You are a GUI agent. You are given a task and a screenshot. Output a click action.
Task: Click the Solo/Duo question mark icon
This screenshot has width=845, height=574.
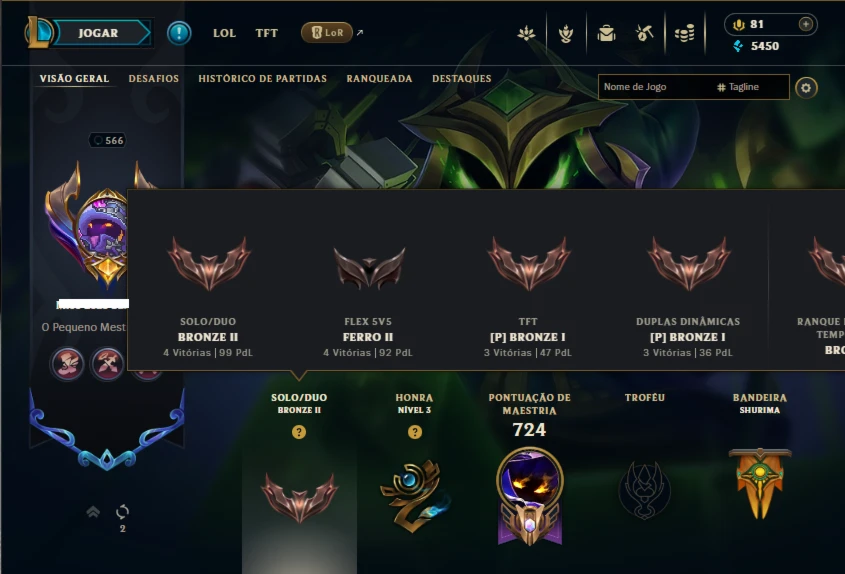tap(299, 432)
